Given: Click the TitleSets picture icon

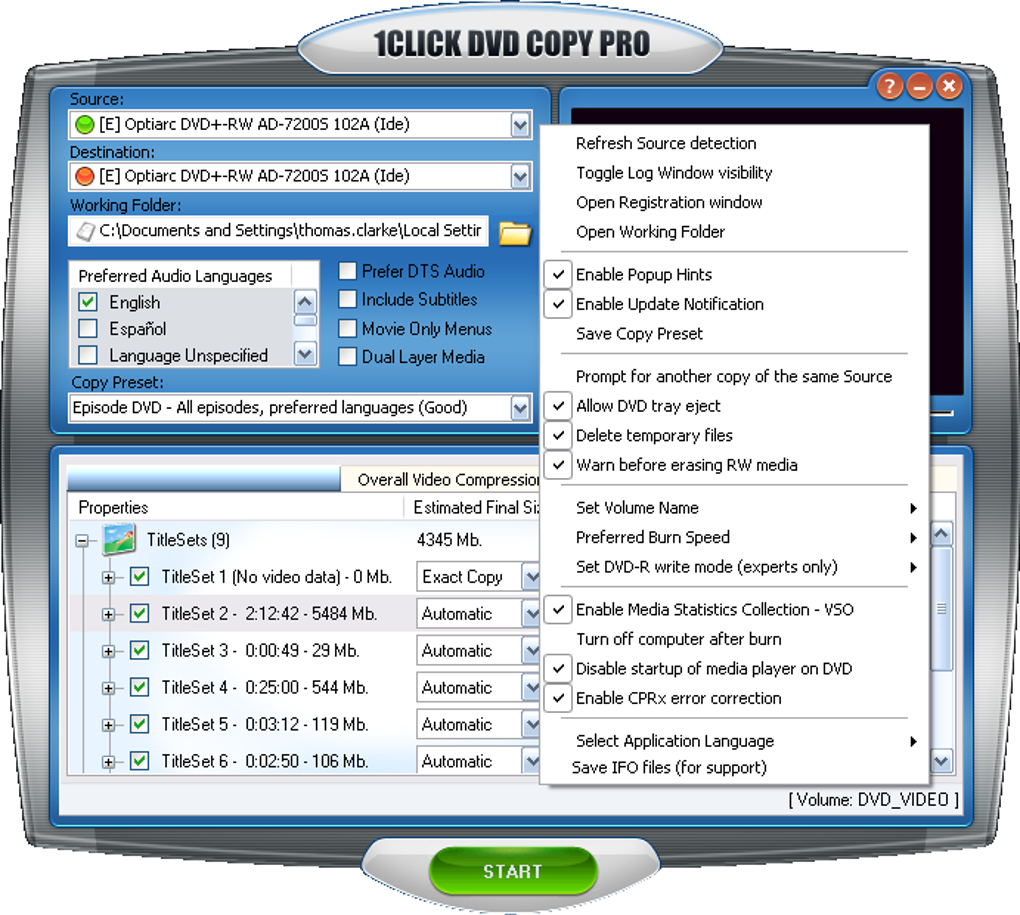Looking at the screenshot, I should [119, 540].
